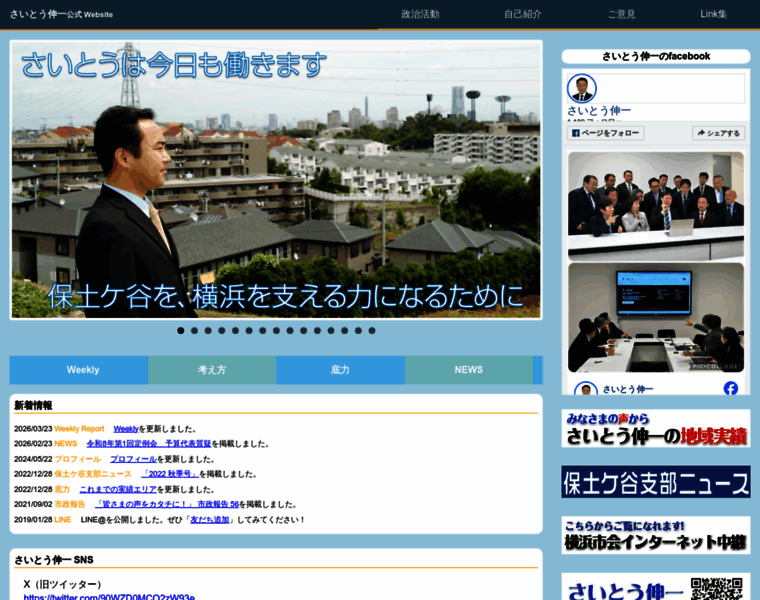The image size is (760, 600).
Task: Open the Link集 menu item
Action: coord(713,14)
